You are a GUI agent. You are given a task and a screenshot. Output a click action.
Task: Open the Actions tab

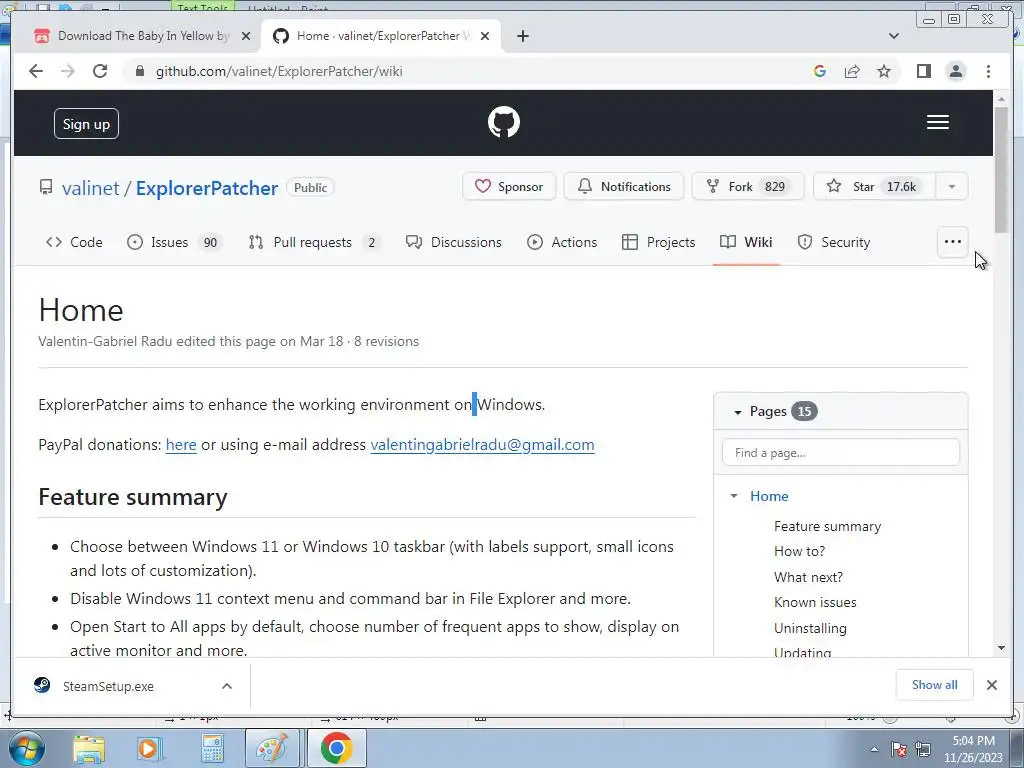tap(562, 242)
